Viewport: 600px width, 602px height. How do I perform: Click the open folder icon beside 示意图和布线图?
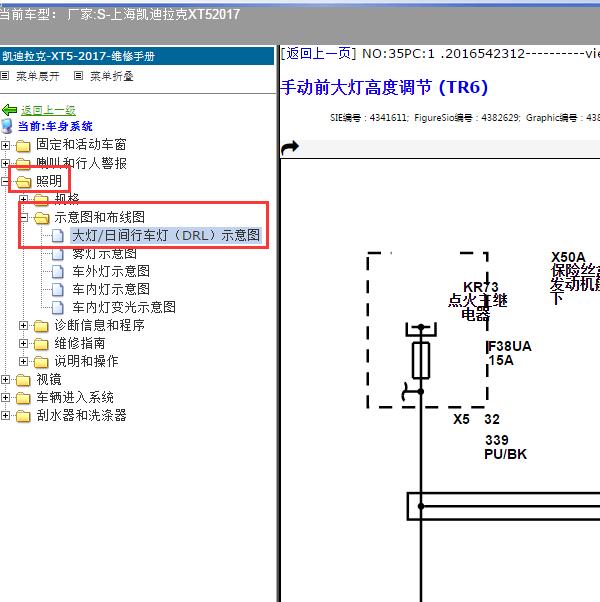tap(41, 218)
